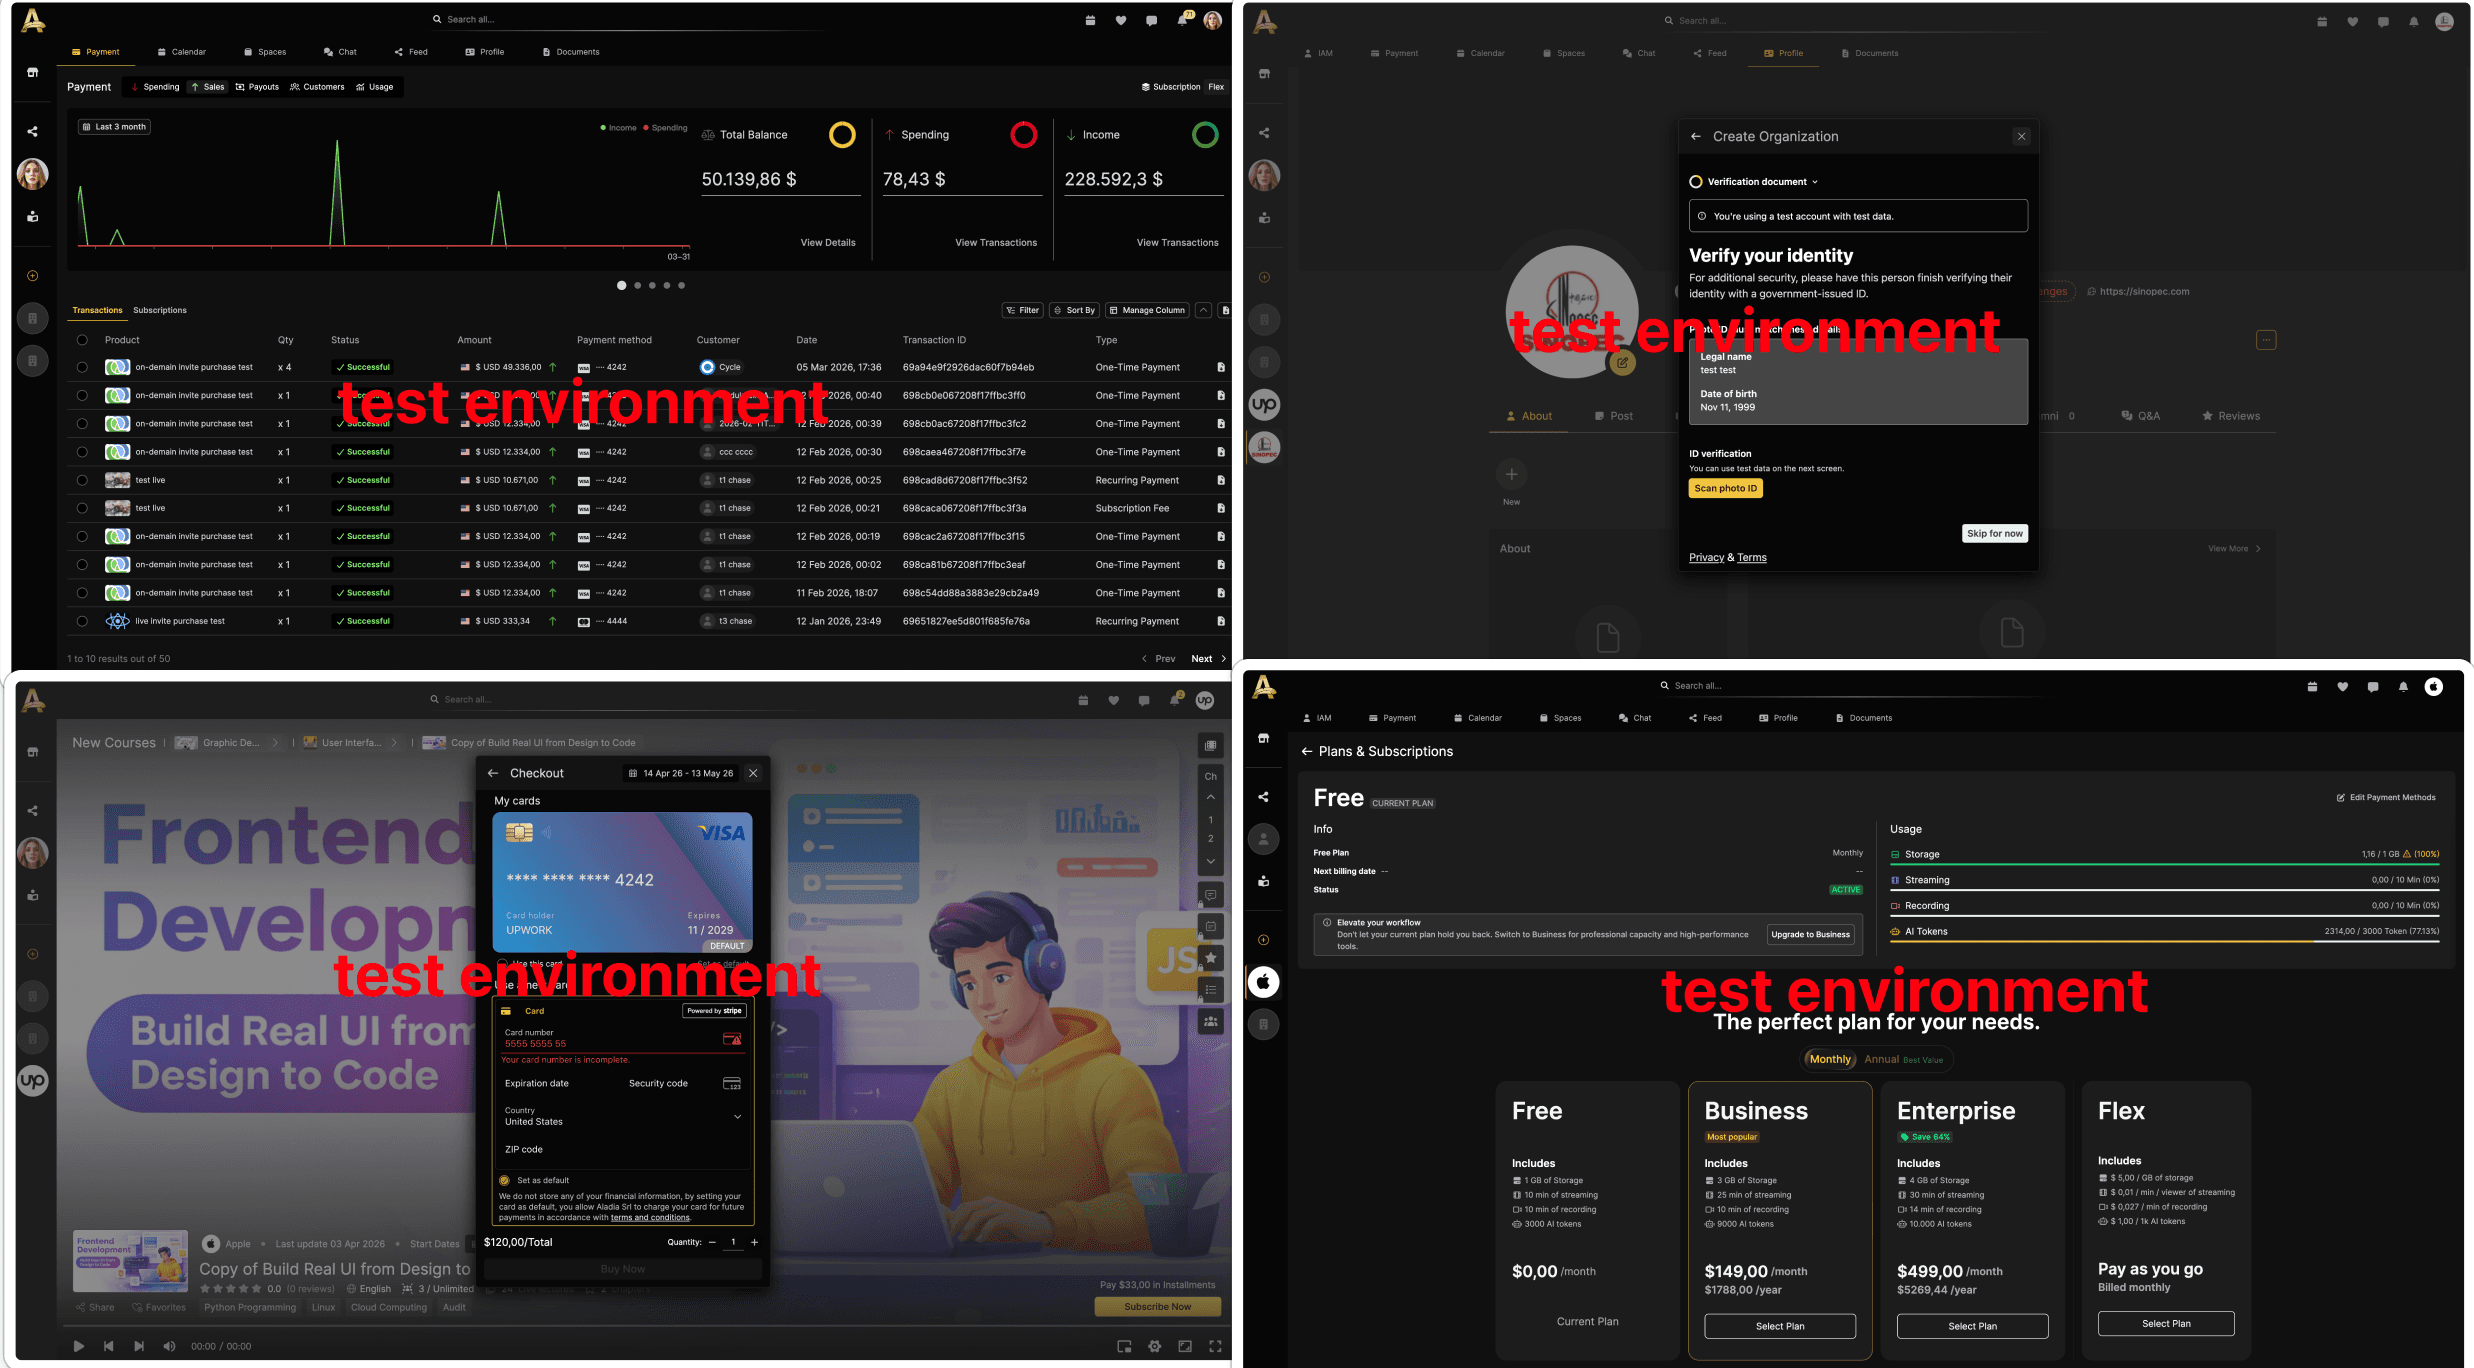Image resolution: width=2474 pixels, height=1368 pixels.
Task: Open the Last 3 month date range dropdown
Action: (x=114, y=127)
